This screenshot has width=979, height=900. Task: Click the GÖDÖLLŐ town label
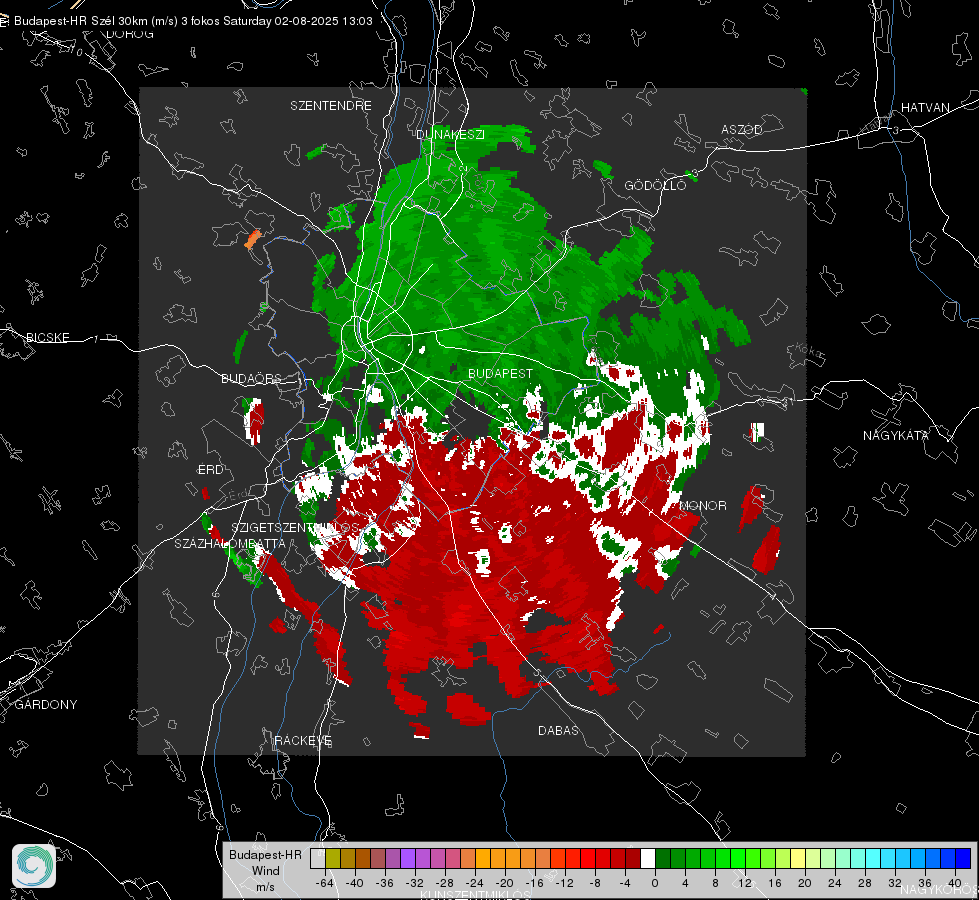pyautogui.click(x=655, y=185)
